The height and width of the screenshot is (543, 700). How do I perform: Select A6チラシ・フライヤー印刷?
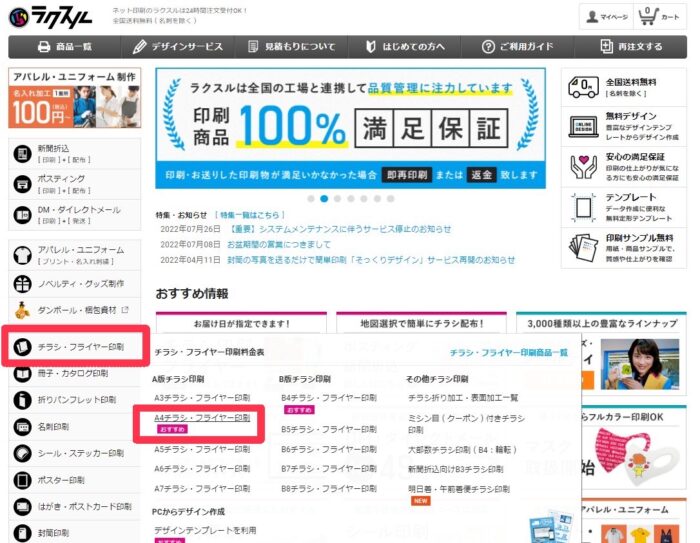tap(202, 468)
